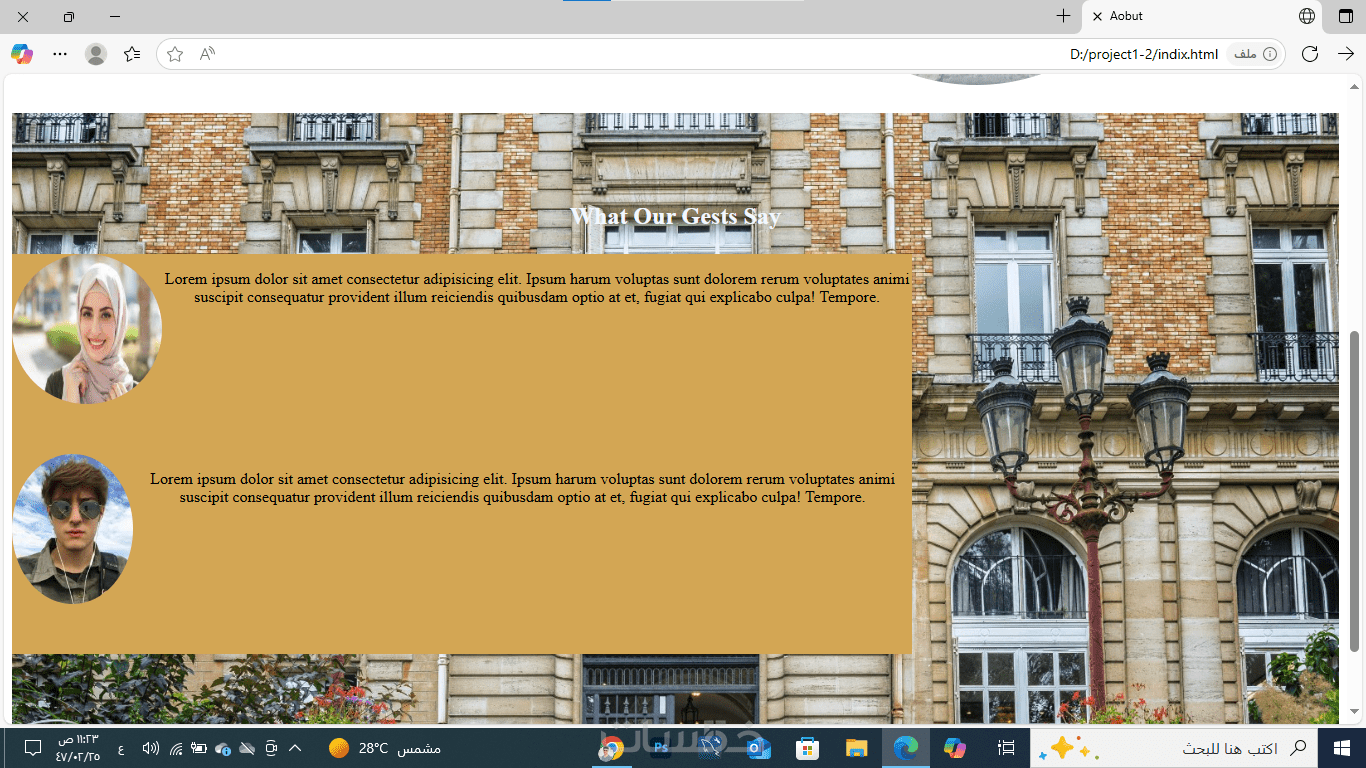This screenshot has height=768, width=1366.
Task: Open Google Chrome from the taskbar
Action: tap(612, 748)
